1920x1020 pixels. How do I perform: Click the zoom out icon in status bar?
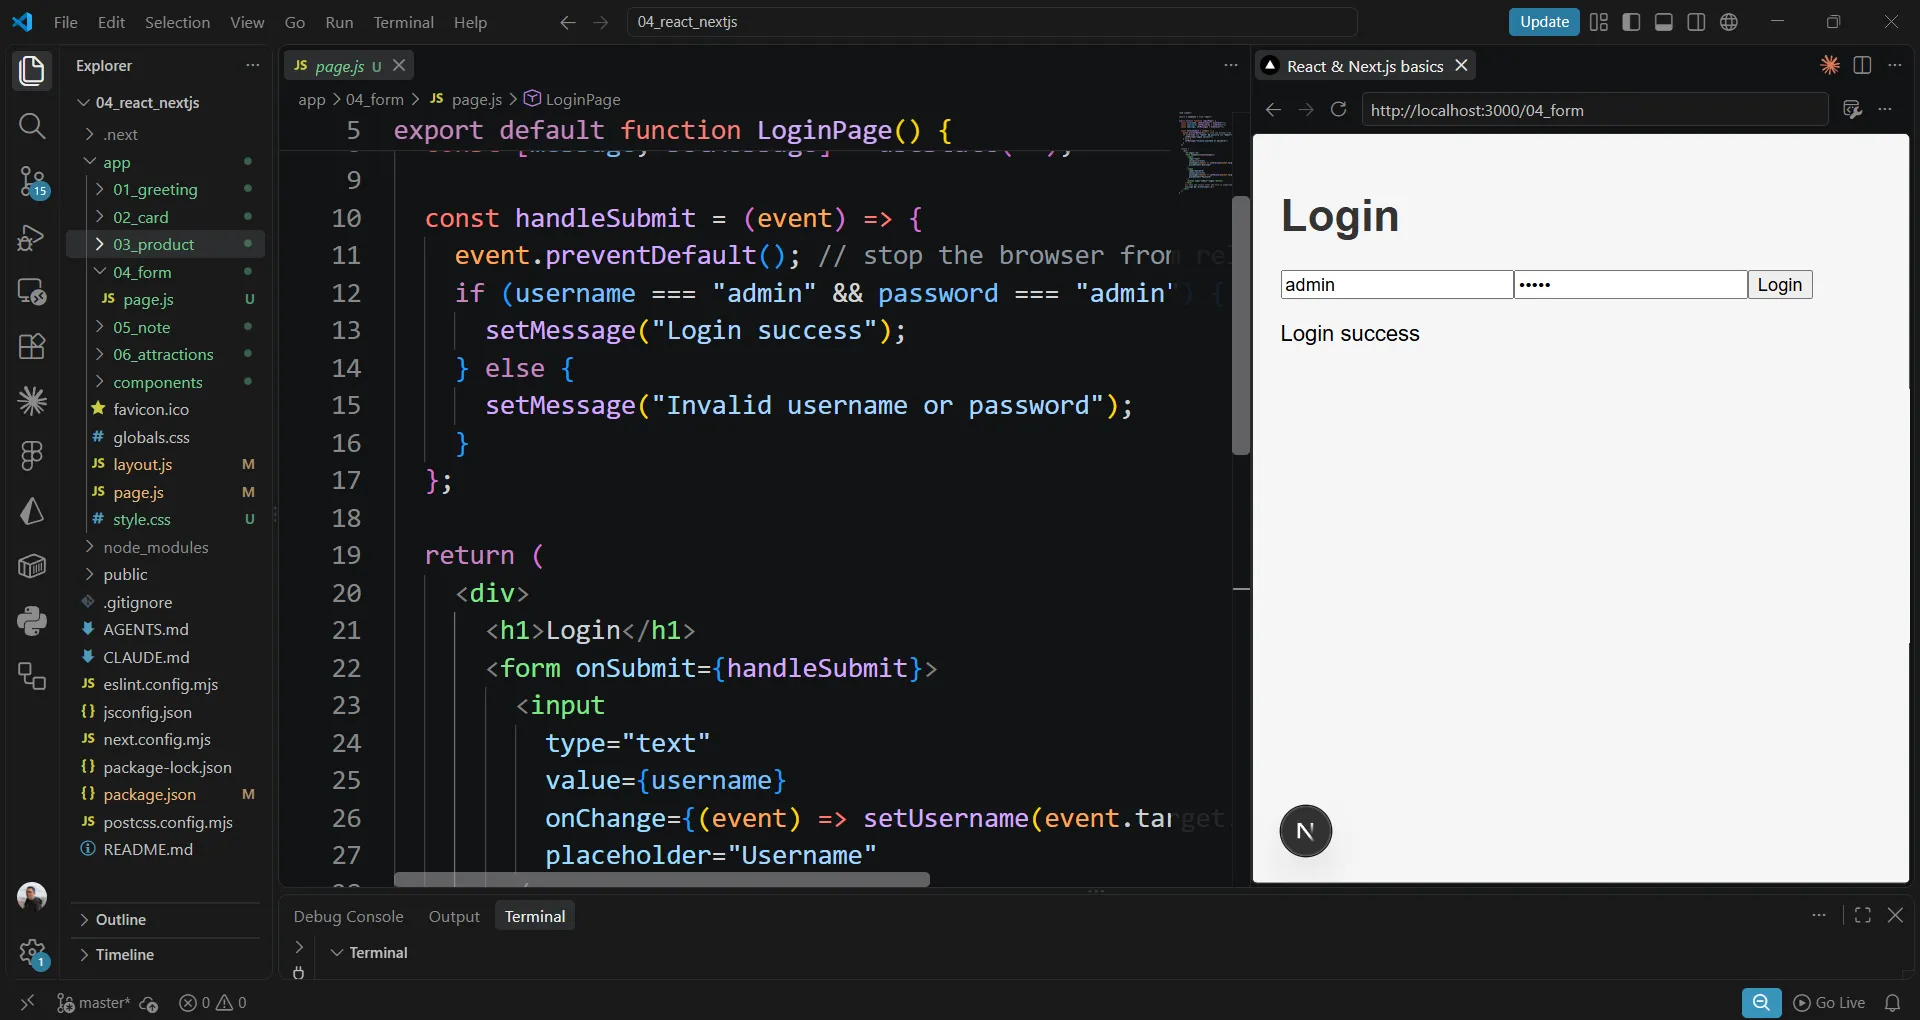[1761, 1002]
